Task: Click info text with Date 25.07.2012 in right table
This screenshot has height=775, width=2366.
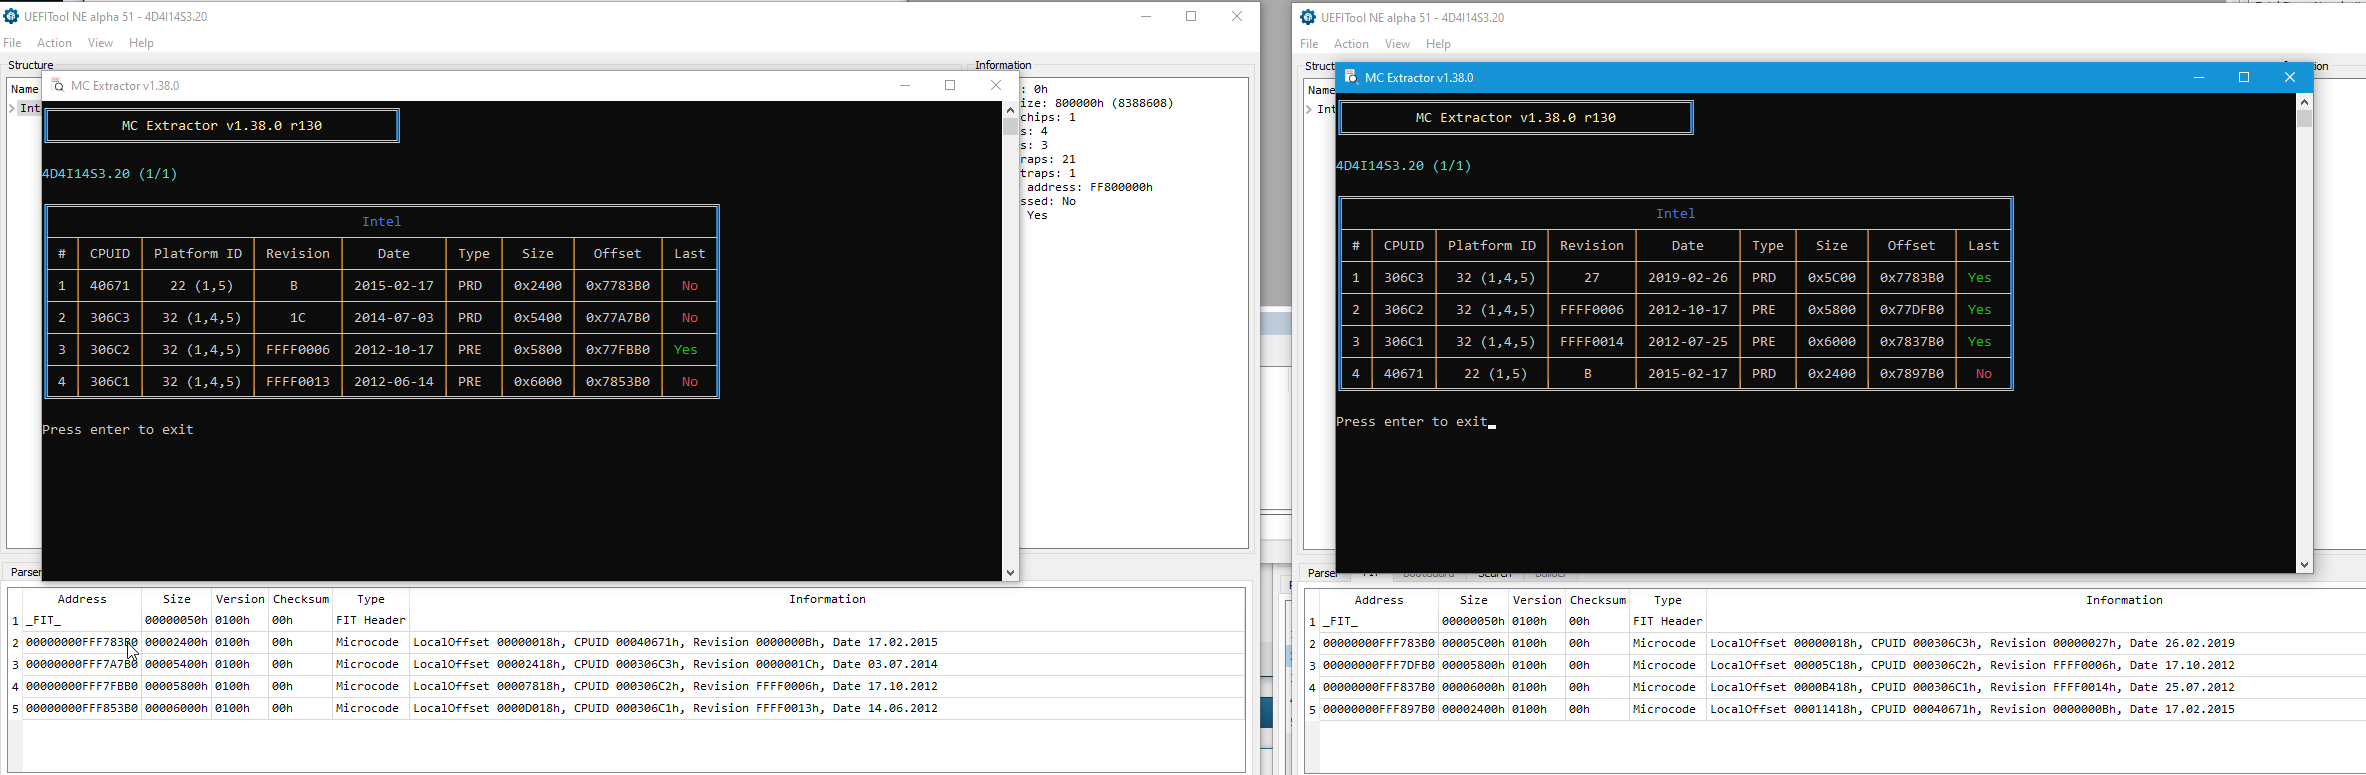Action: tap(1972, 687)
